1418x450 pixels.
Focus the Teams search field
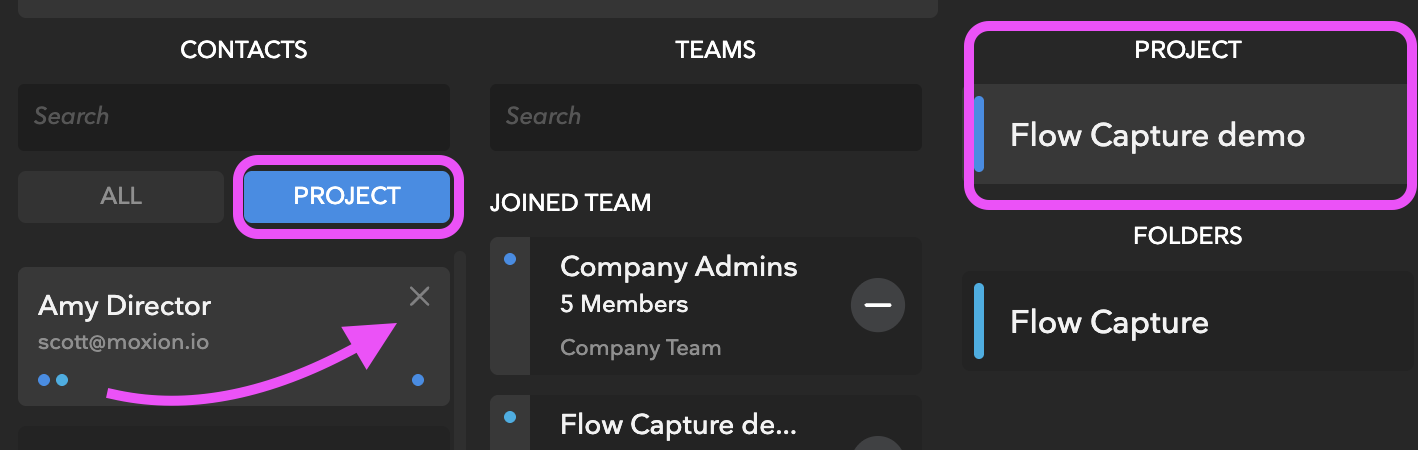pos(705,116)
